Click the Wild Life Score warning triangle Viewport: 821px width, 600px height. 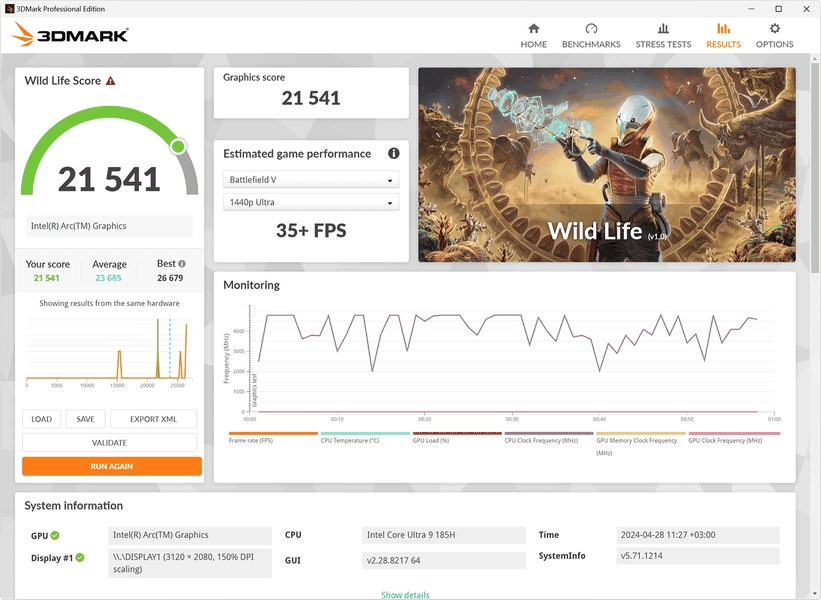point(110,81)
